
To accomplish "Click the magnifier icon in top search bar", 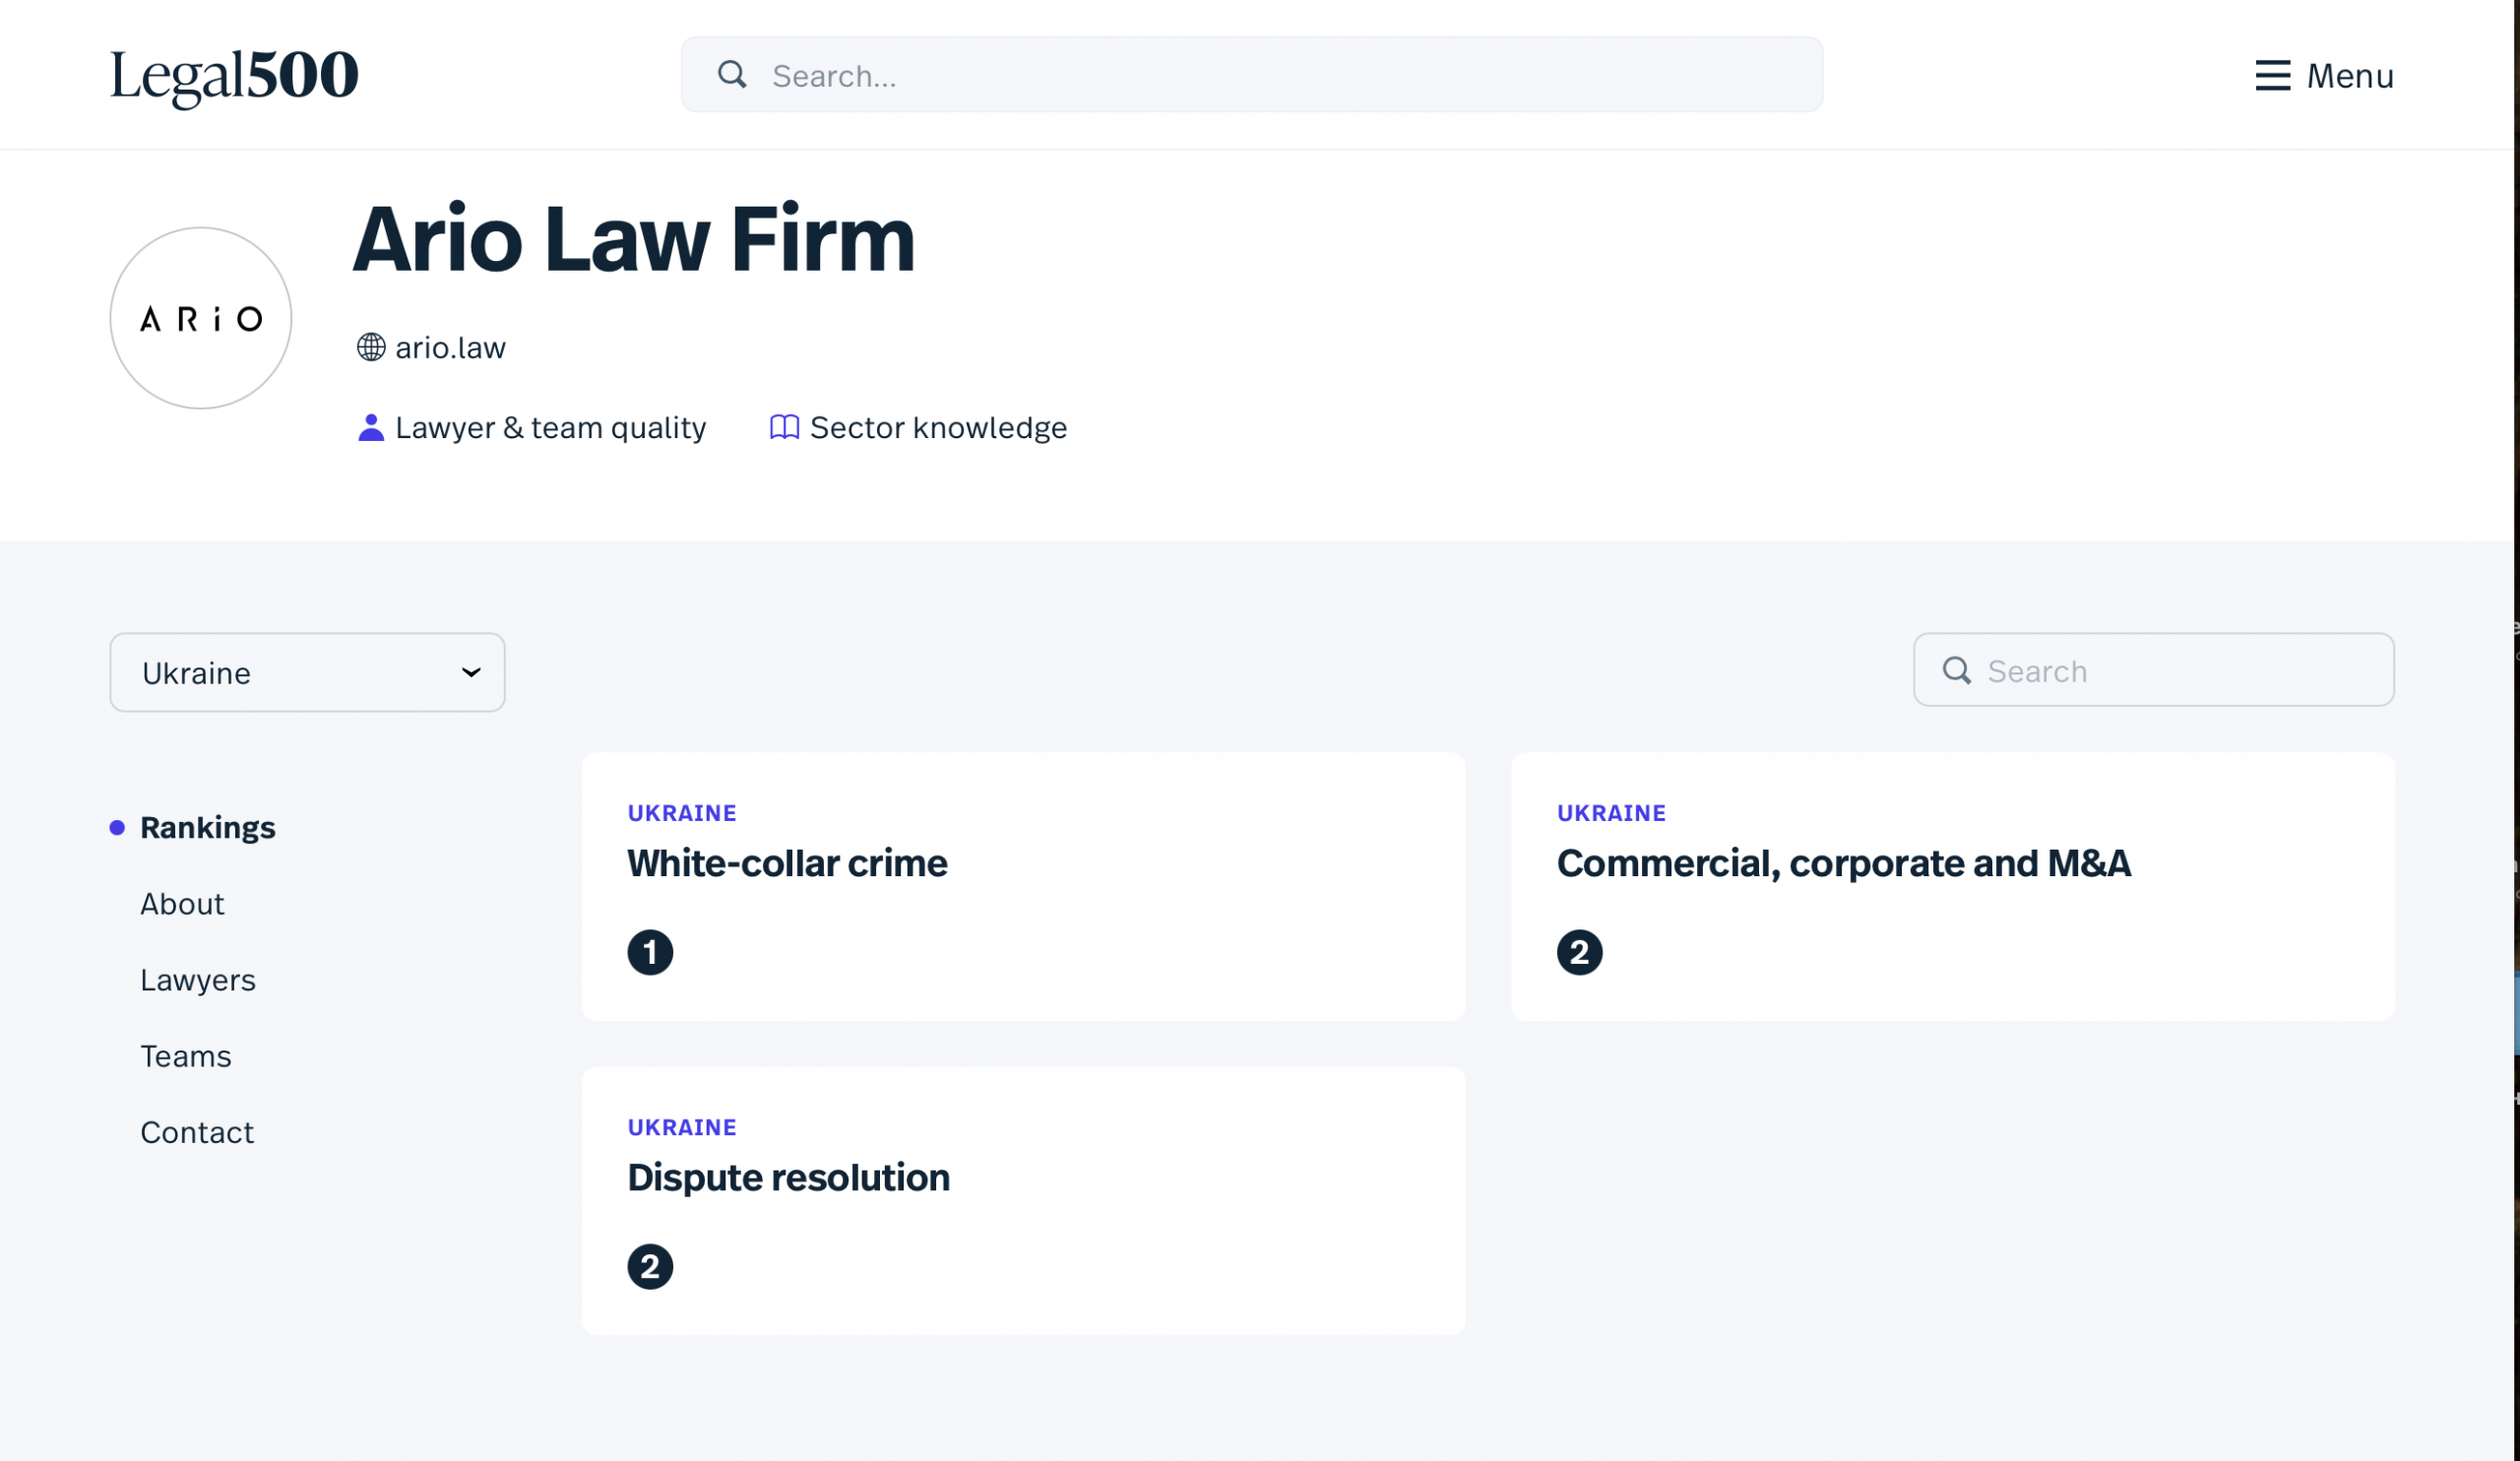I will (x=732, y=75).
